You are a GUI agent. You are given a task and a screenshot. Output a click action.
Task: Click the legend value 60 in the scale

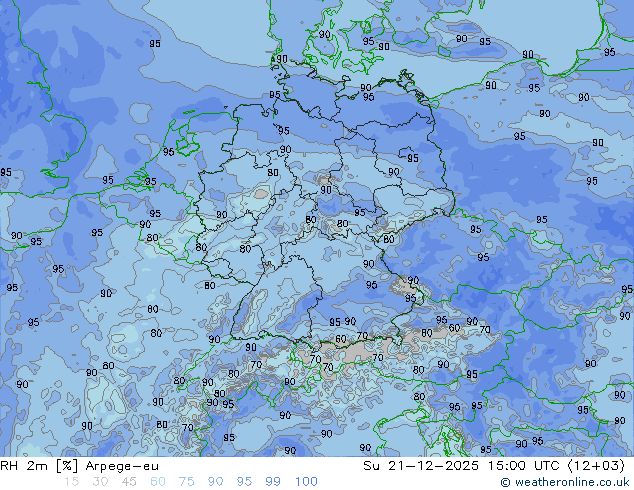(x=158, y=482)
